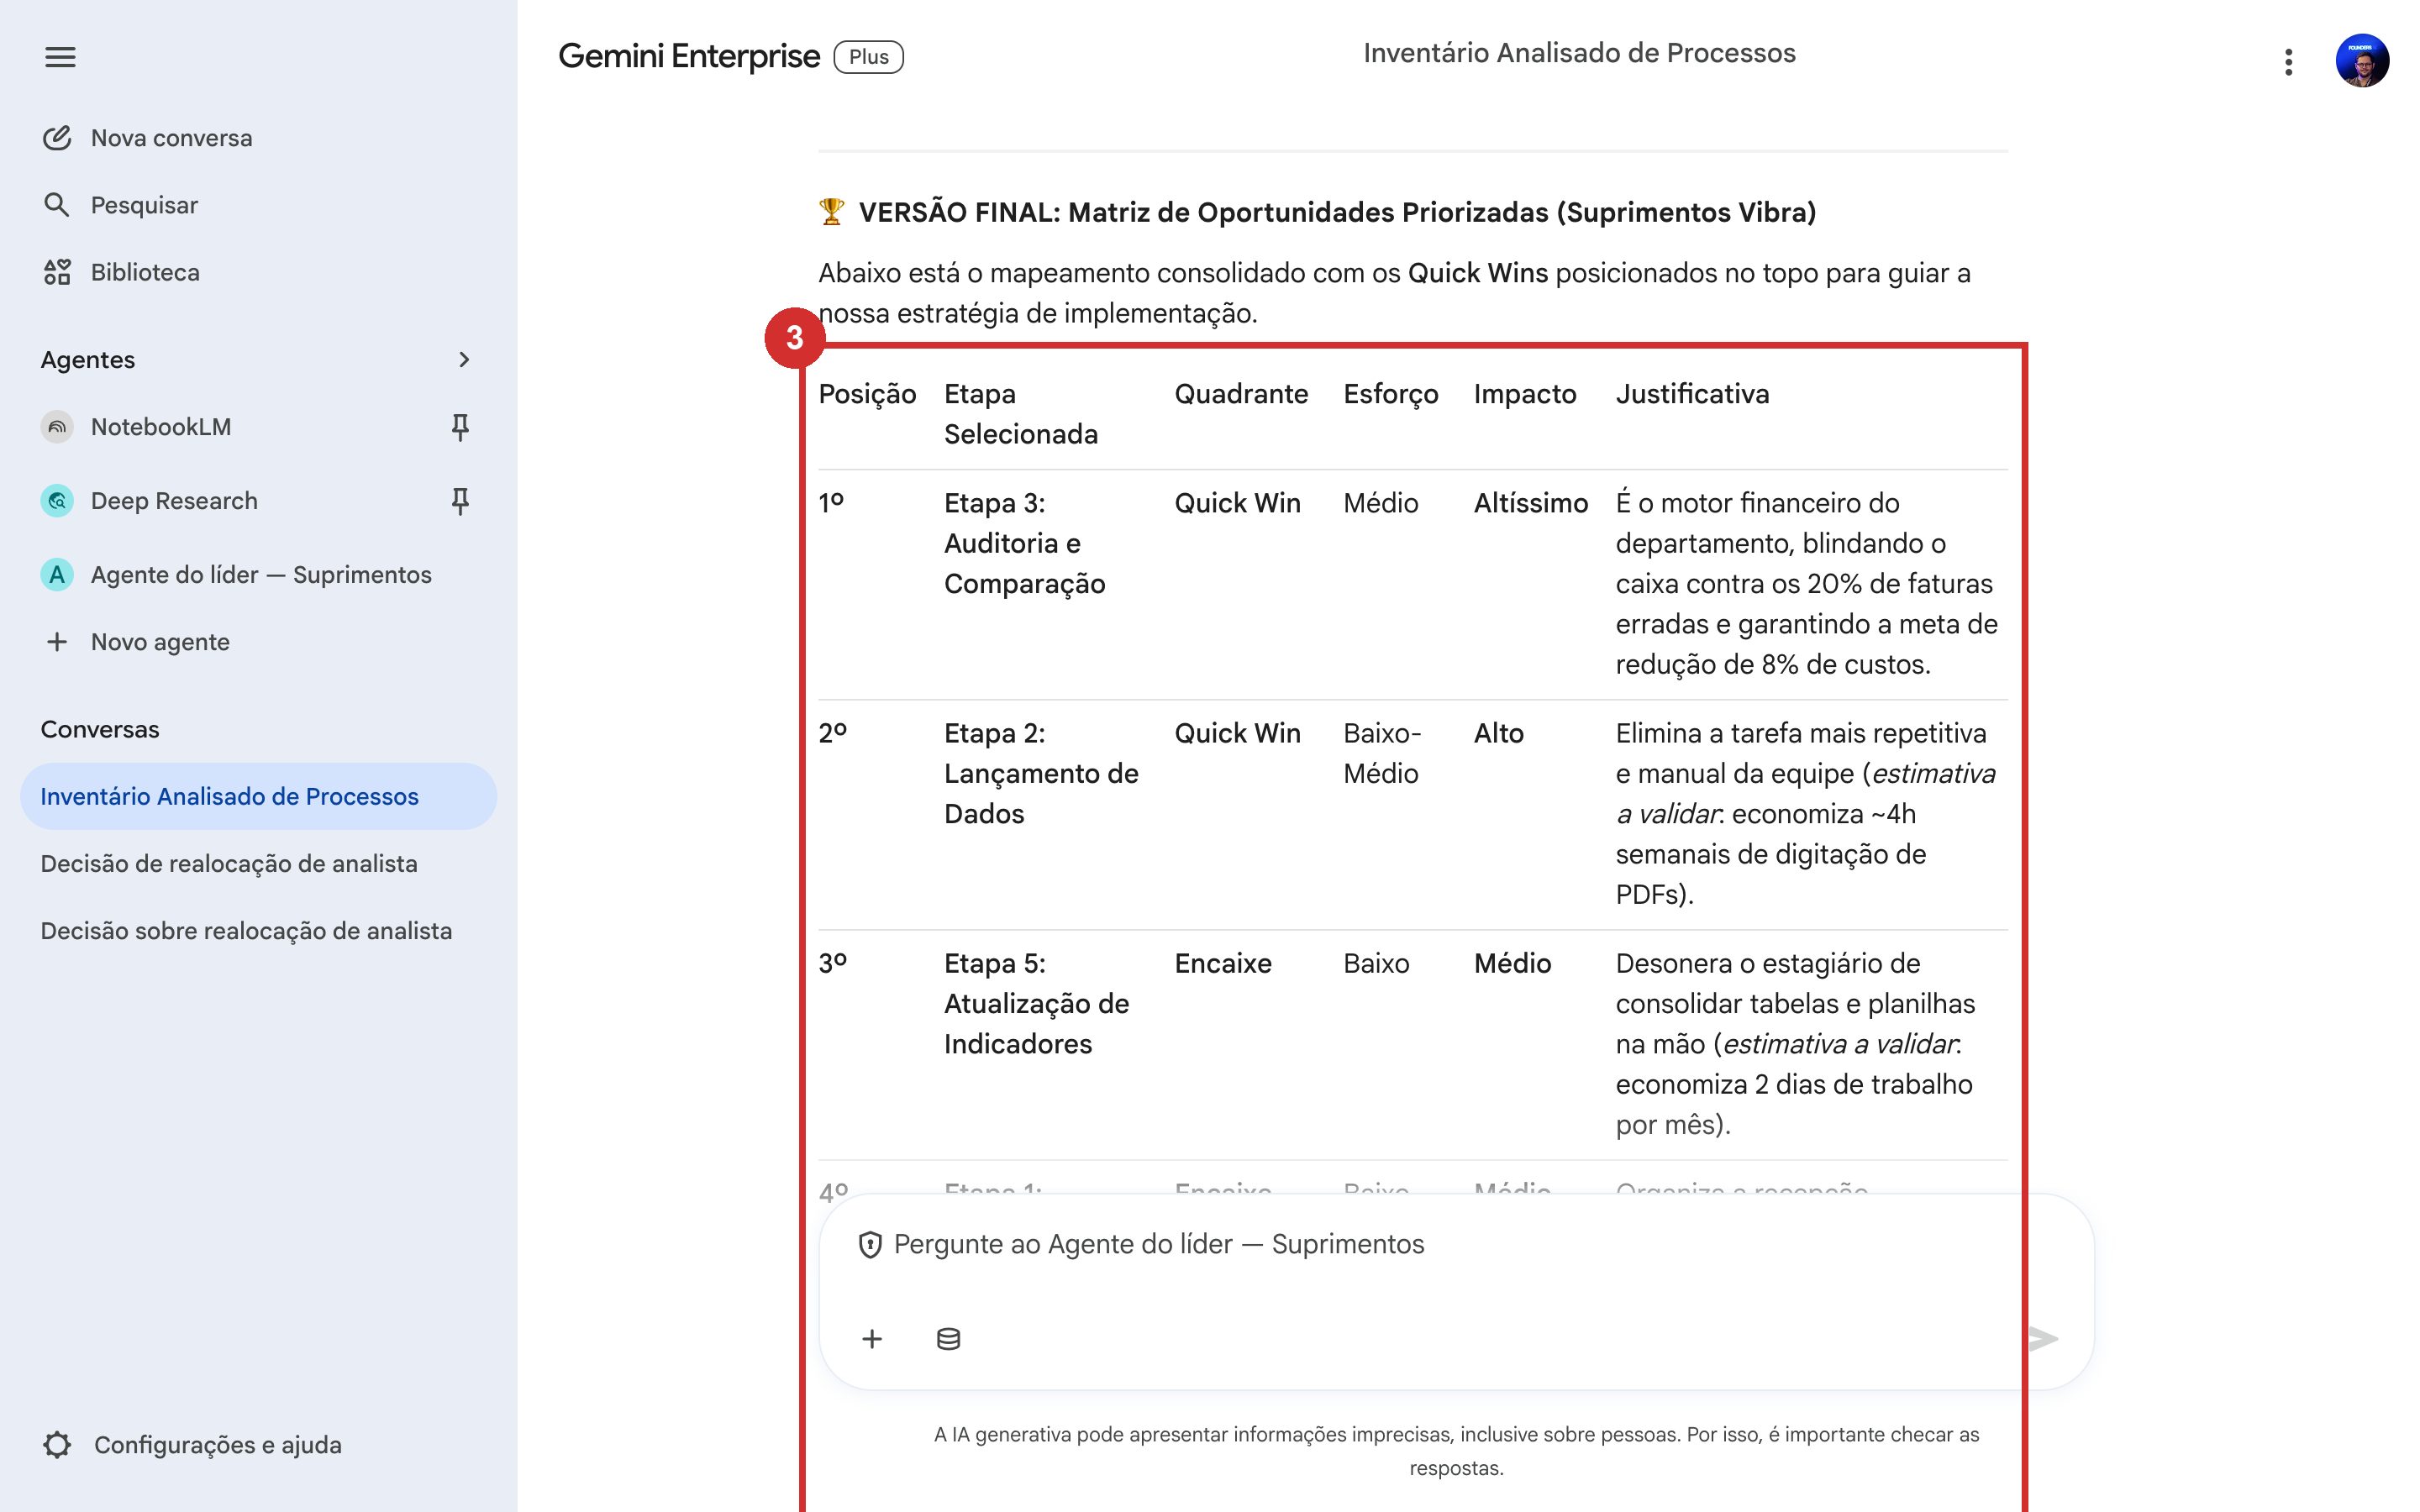Click the plus attach button in prompt box

[x=872, y=1339]
